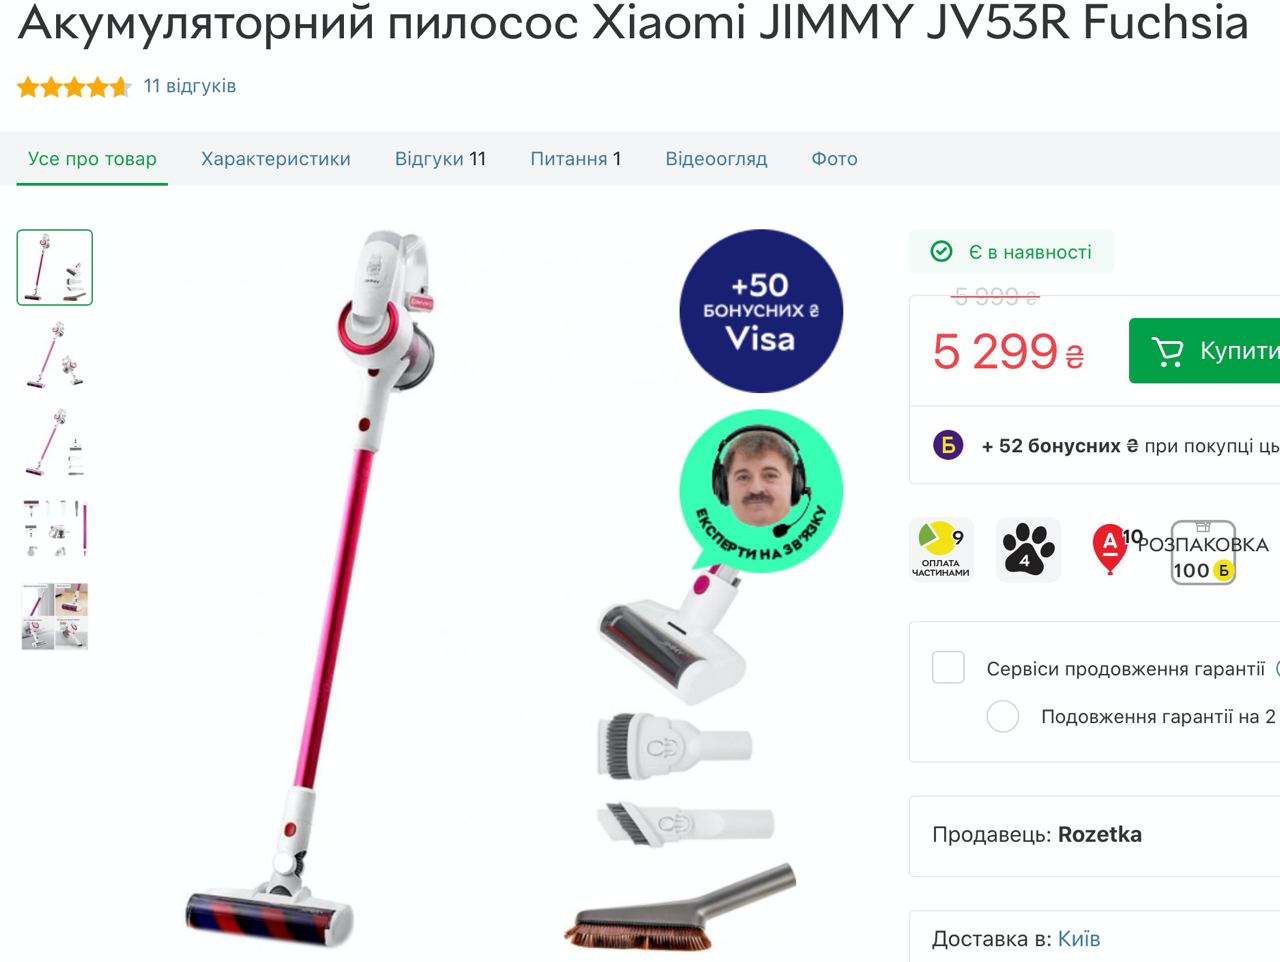Go to the Відеоогляд tab
1280x962 pixels.
[716, 159]
